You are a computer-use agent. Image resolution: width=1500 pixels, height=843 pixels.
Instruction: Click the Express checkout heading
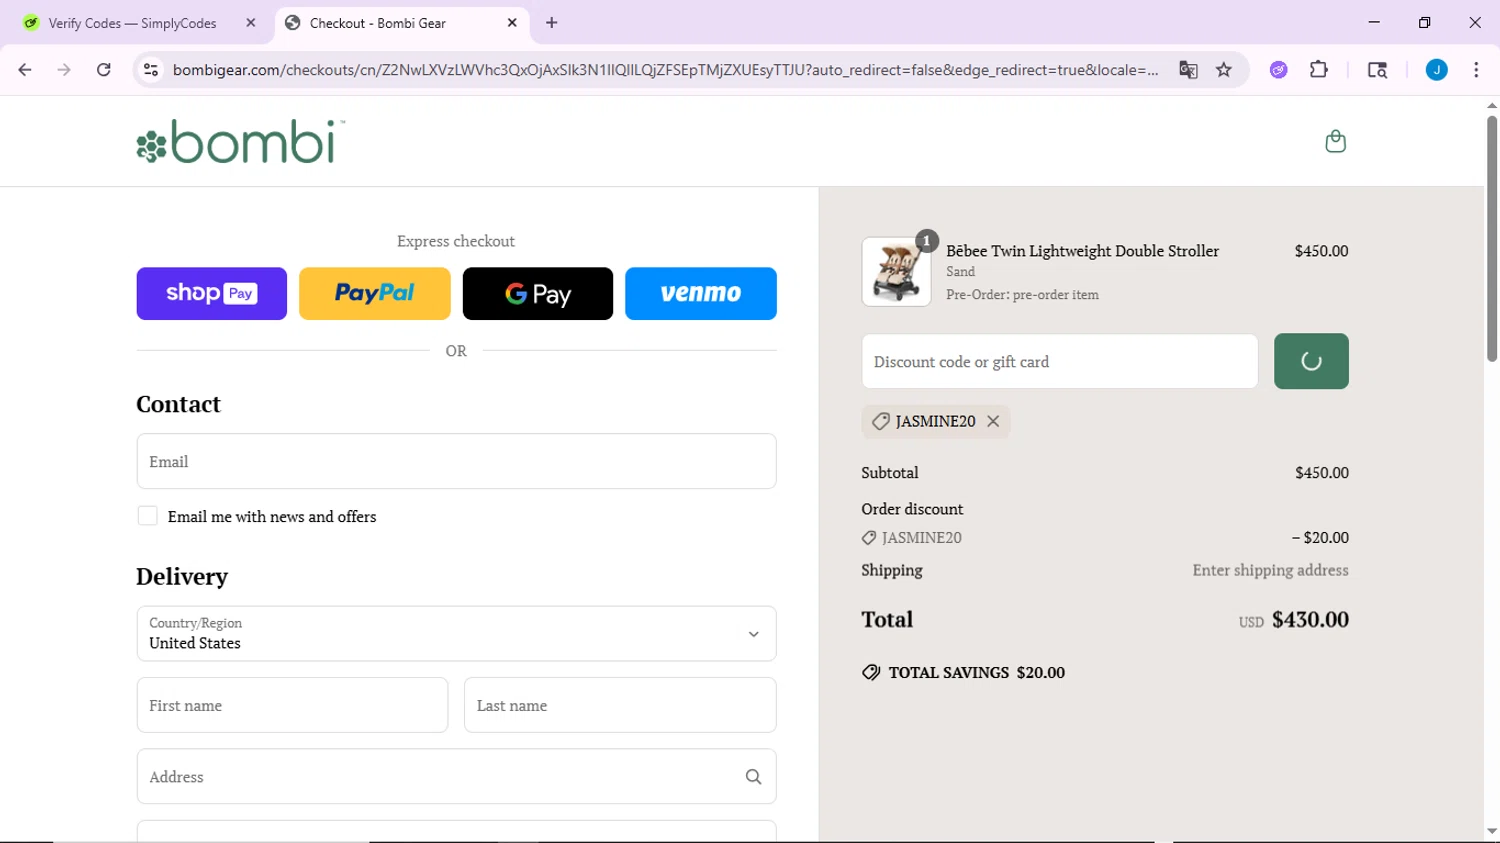pyautogui.click(x=456, y=241)
